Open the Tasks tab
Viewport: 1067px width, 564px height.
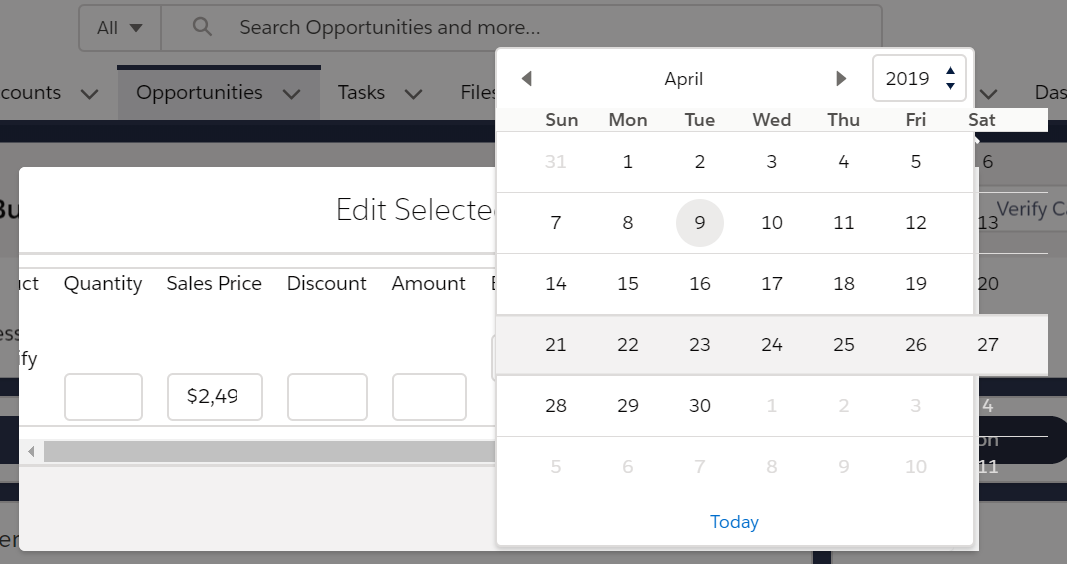(x=361, y=93)
